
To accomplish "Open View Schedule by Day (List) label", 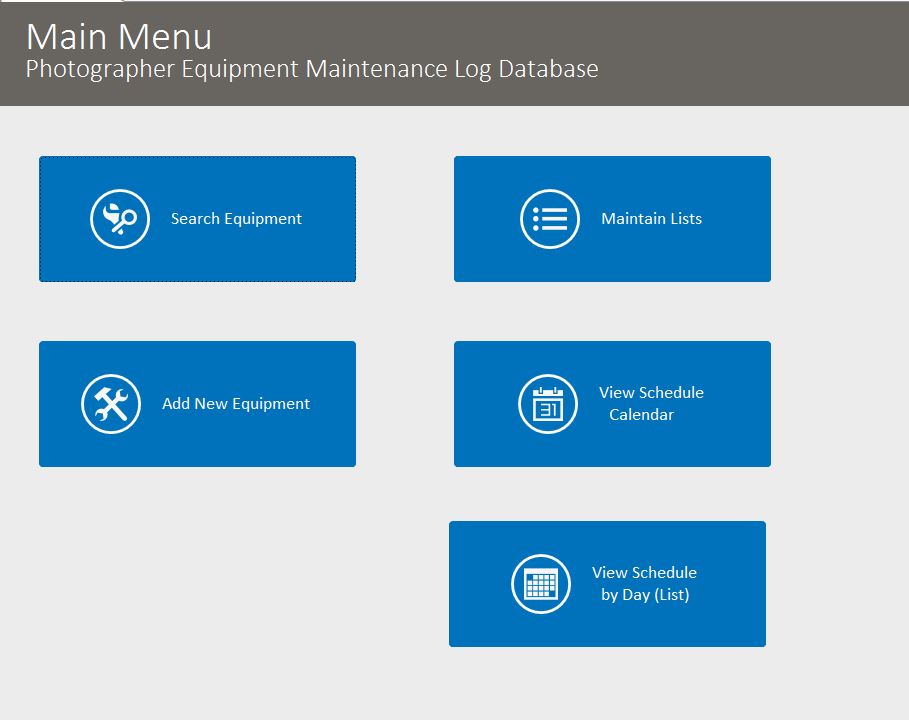I will pyautogui.click(x=645, y=584).
